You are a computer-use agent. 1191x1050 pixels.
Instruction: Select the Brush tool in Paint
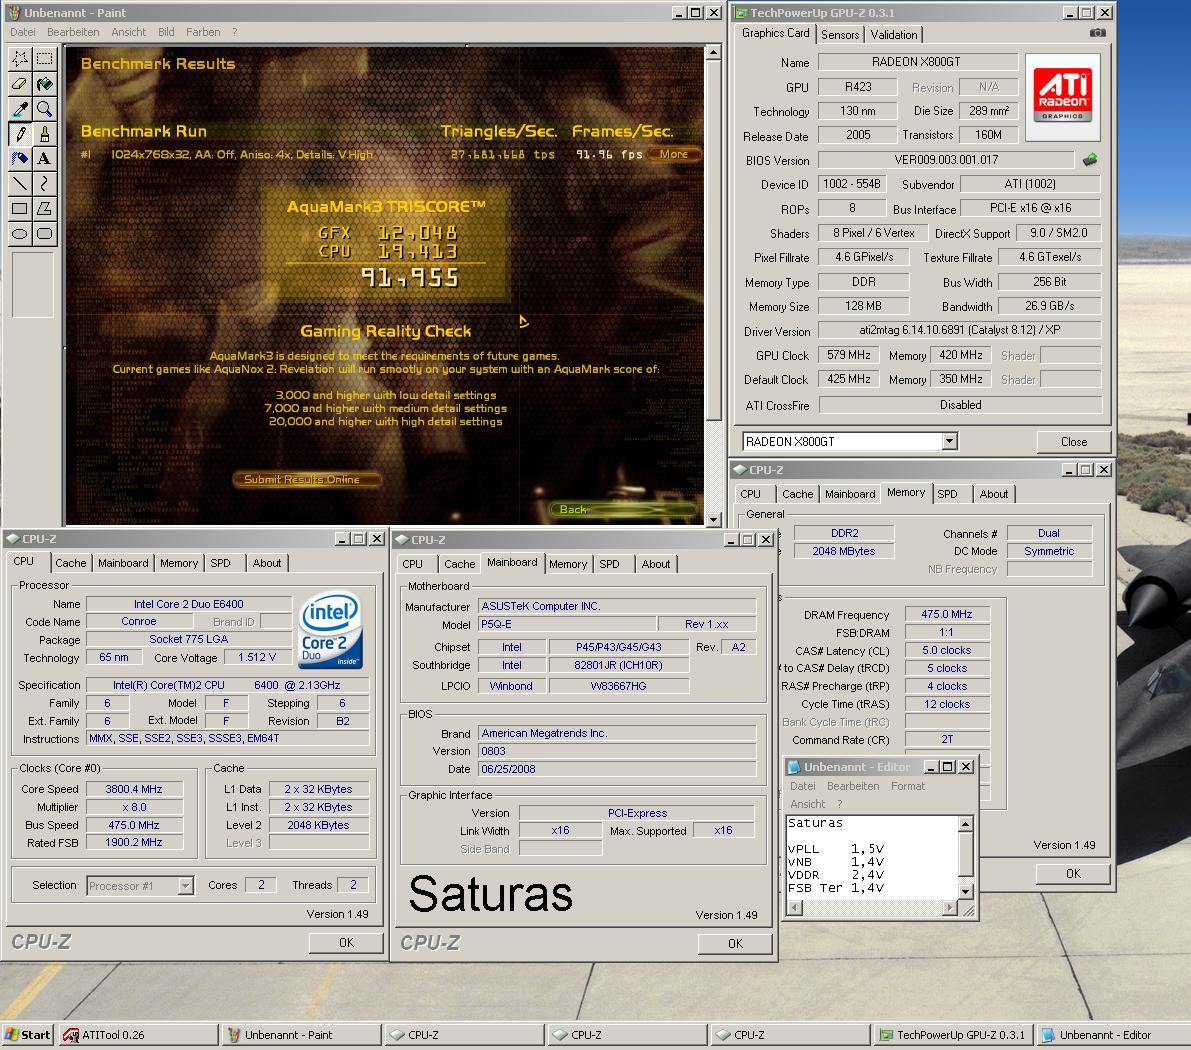click(45, 134)
